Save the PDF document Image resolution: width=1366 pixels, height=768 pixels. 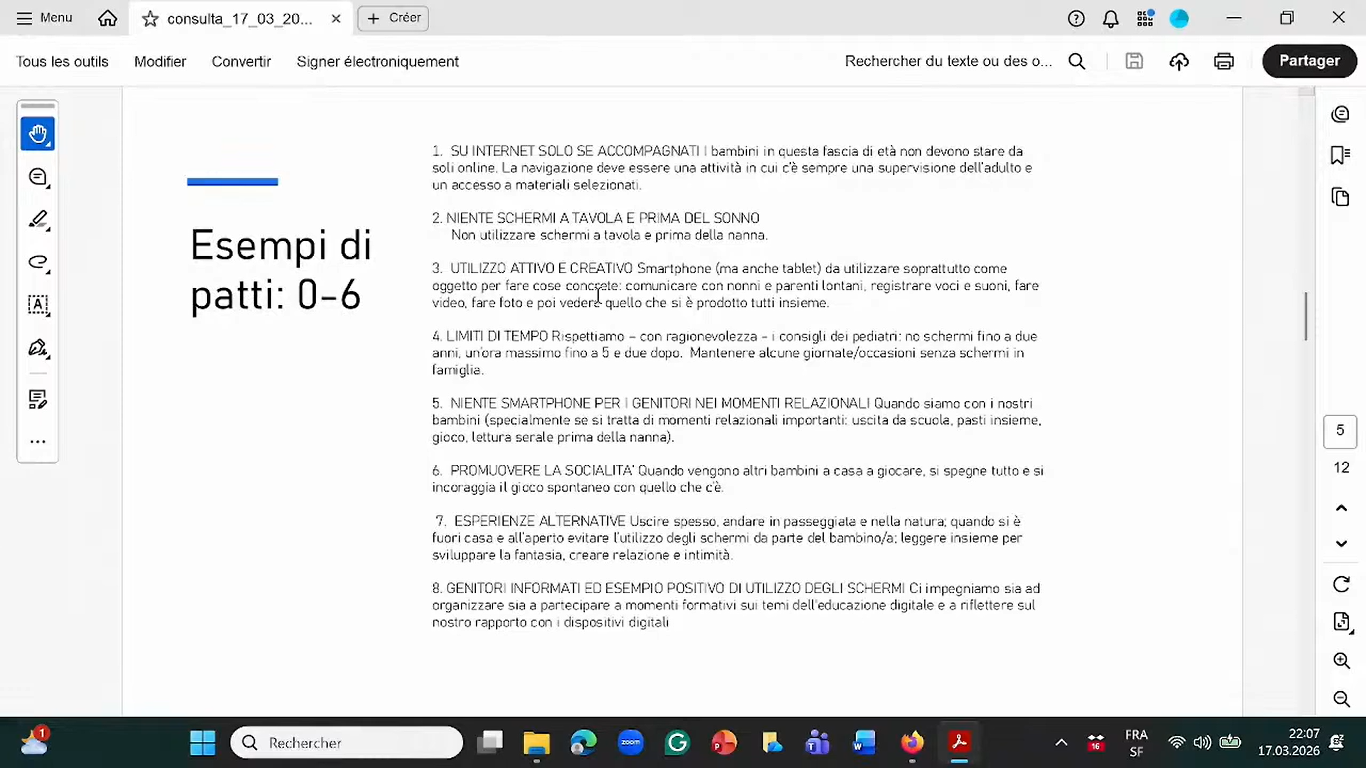(1134, 61)
